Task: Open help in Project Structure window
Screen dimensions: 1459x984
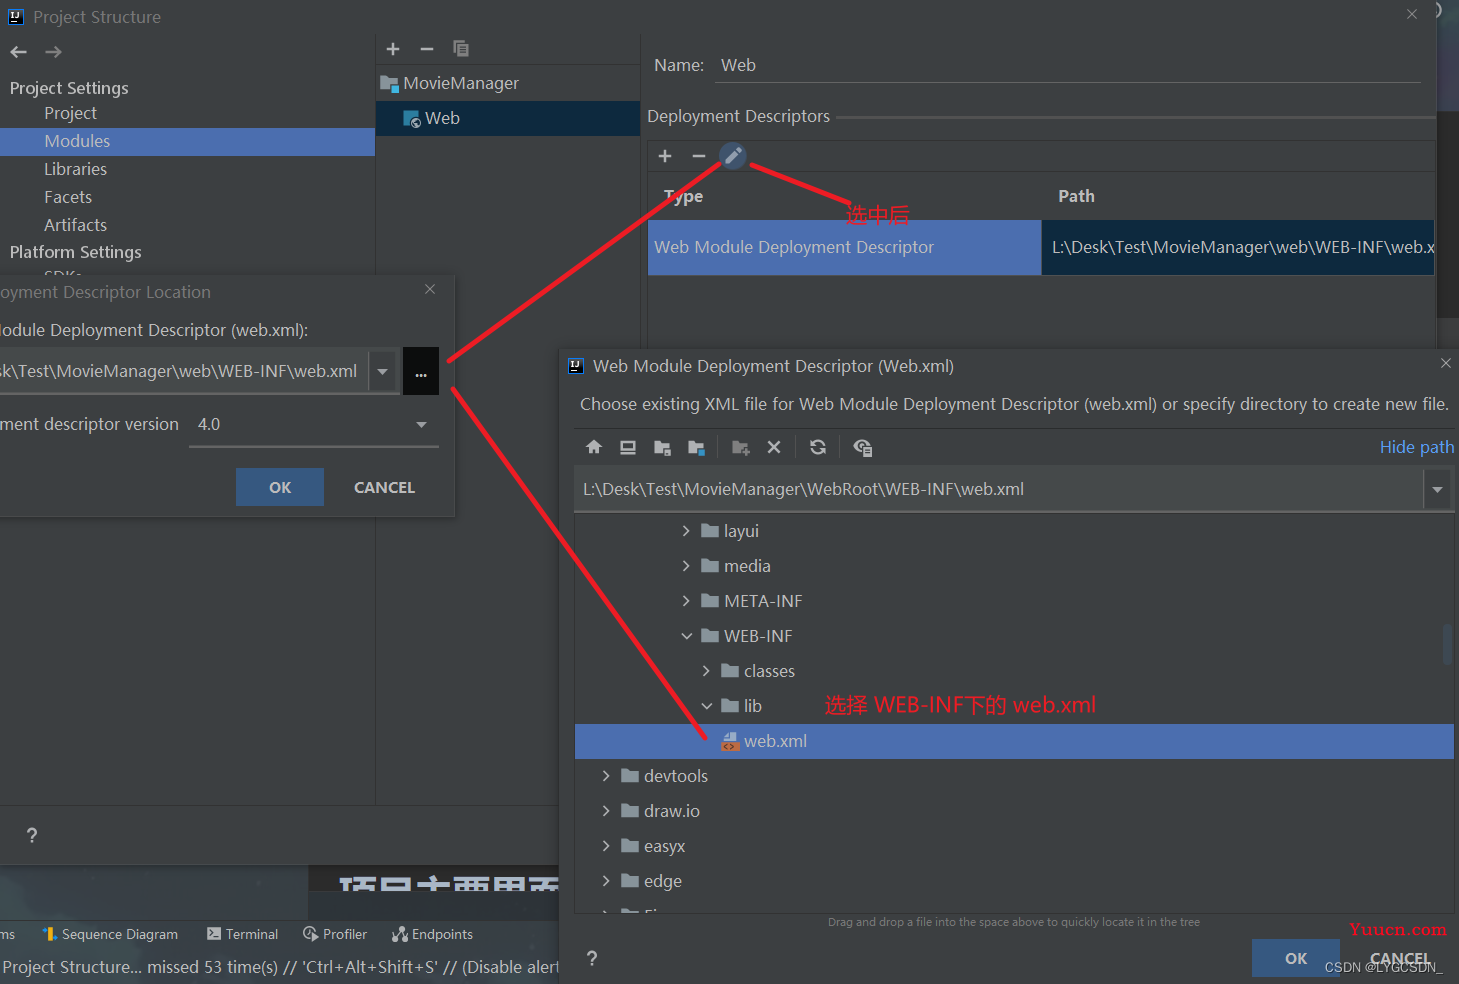Action: pos(32,835)
